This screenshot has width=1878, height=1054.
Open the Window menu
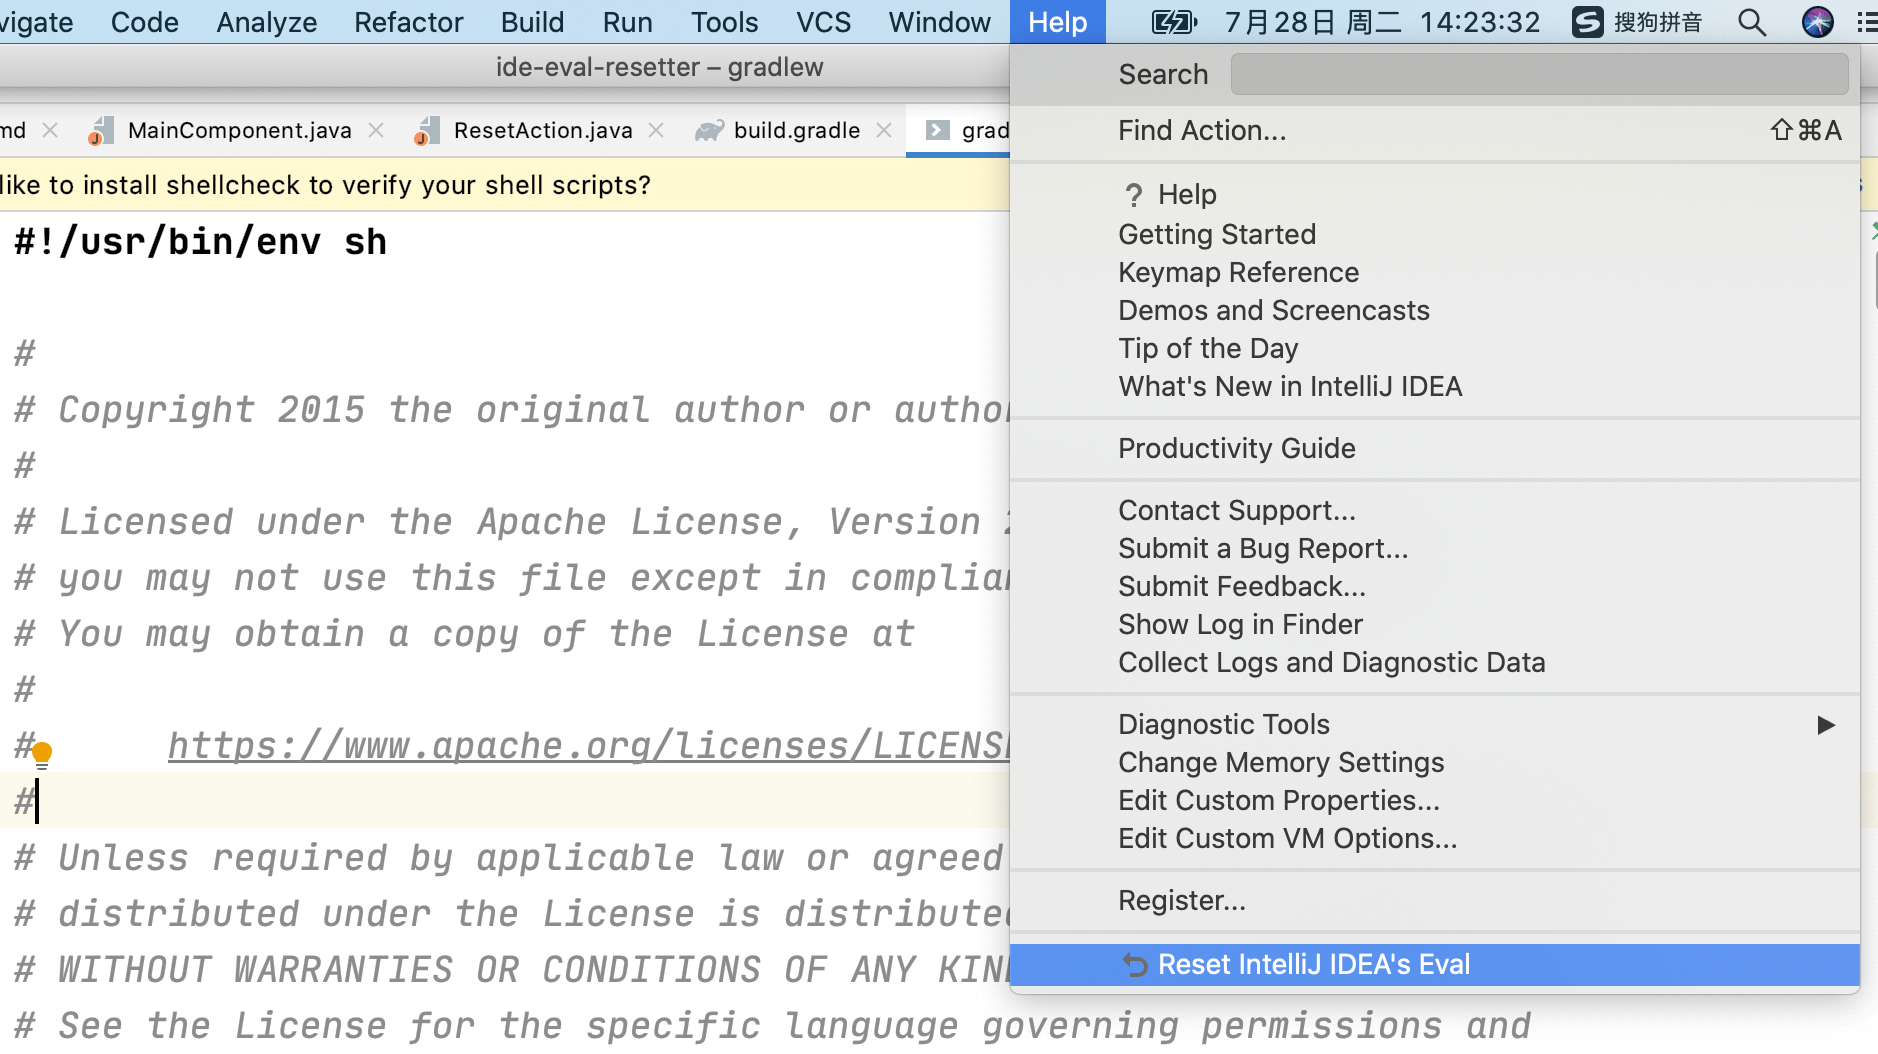tap(939, 22)
